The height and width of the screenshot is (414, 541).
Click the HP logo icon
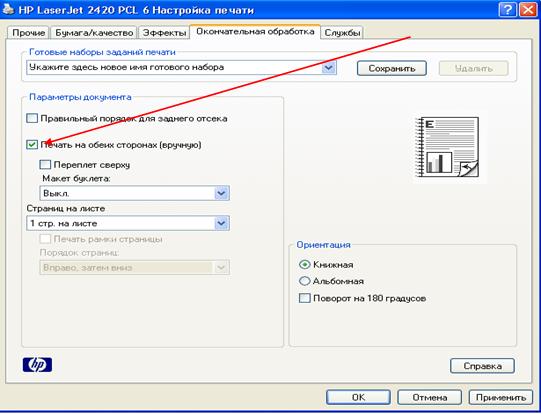pyautogui.click(x=37, y=365)
